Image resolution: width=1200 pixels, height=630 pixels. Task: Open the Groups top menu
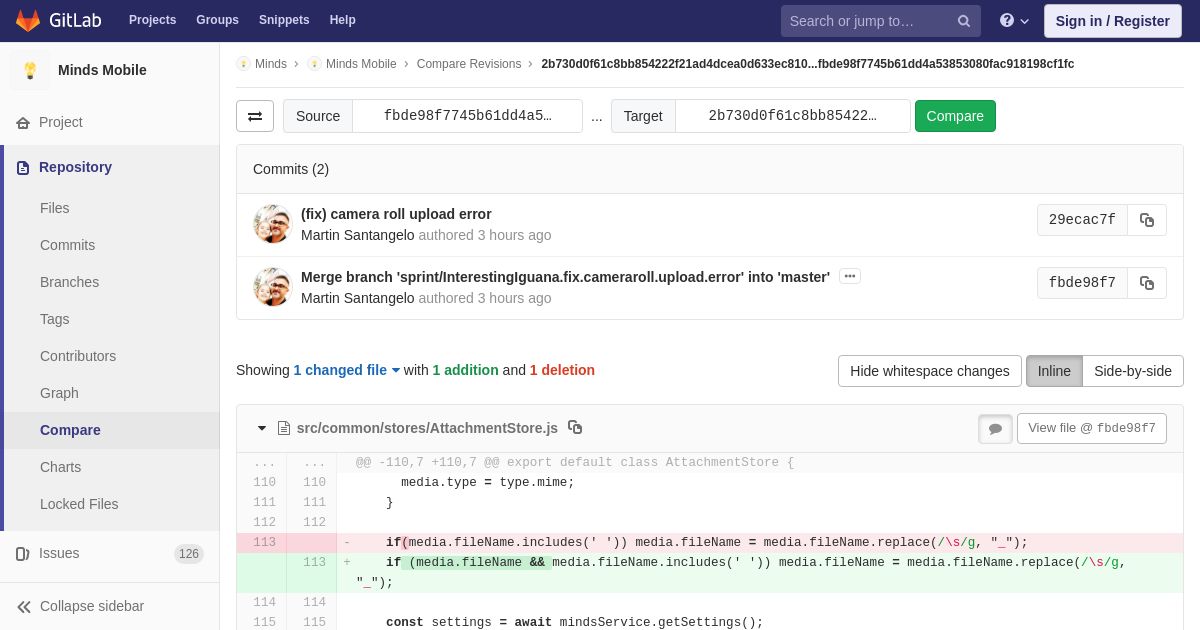217,20
